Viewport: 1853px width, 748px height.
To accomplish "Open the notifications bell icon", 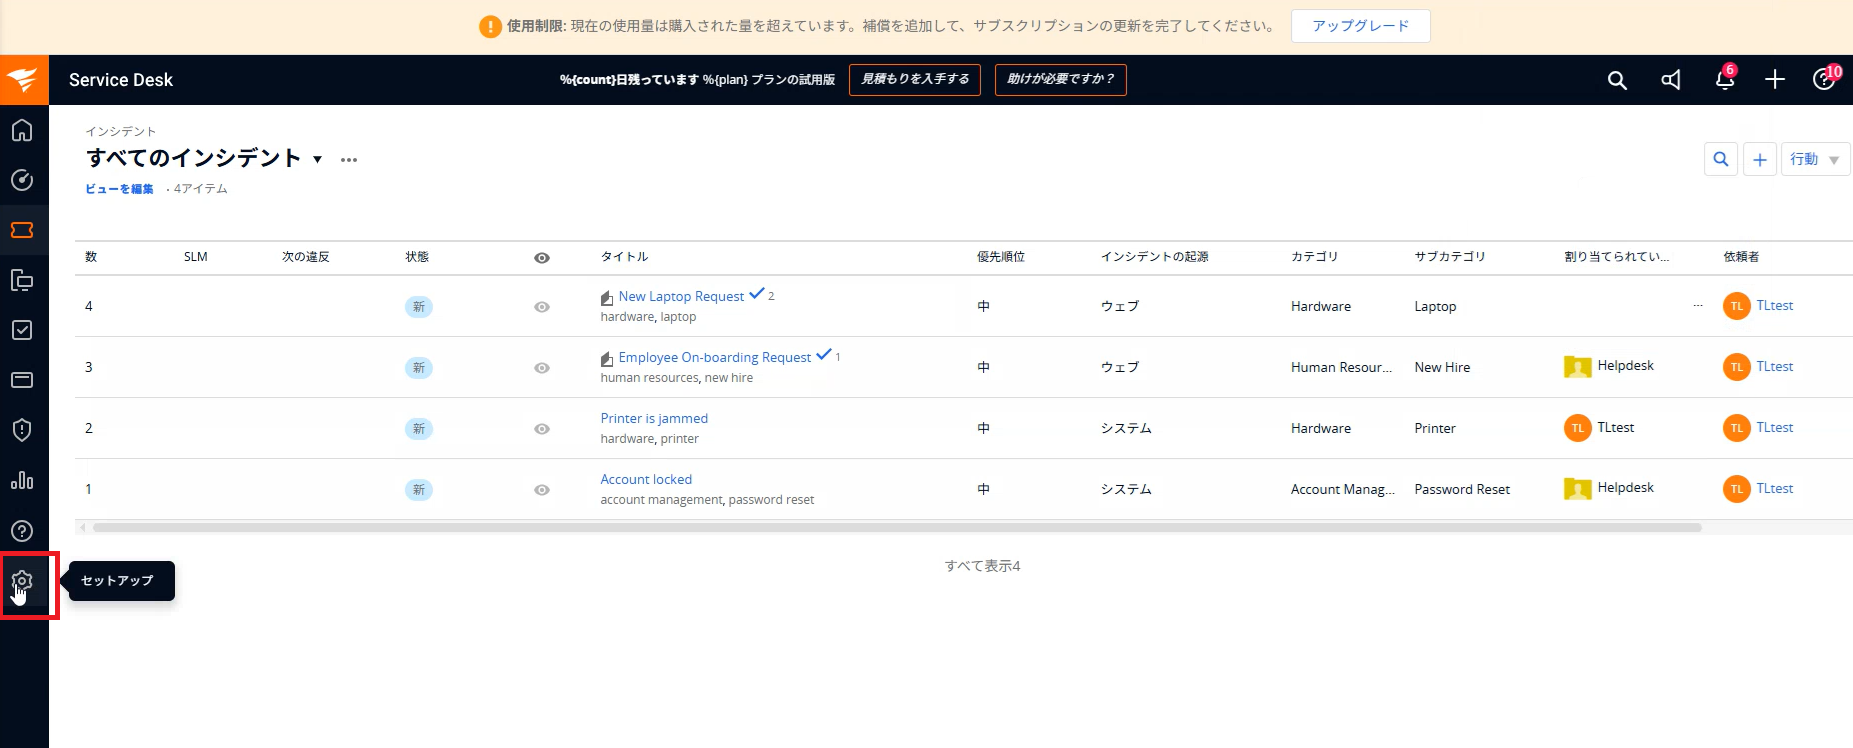I will tap(1725, 80).
